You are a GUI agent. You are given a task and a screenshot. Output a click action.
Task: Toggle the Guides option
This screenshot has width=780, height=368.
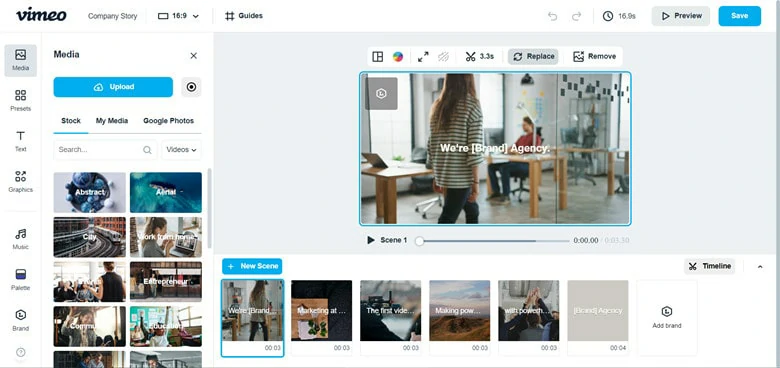(244, 16)
